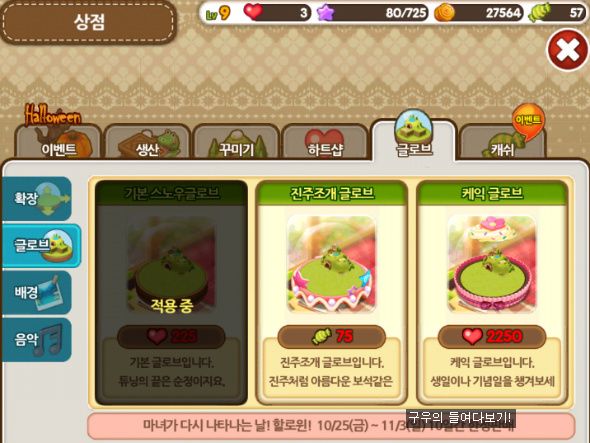Click the 기본 스노우글로브 preview image
Viewport: 590px width, 443px height.
171,264
